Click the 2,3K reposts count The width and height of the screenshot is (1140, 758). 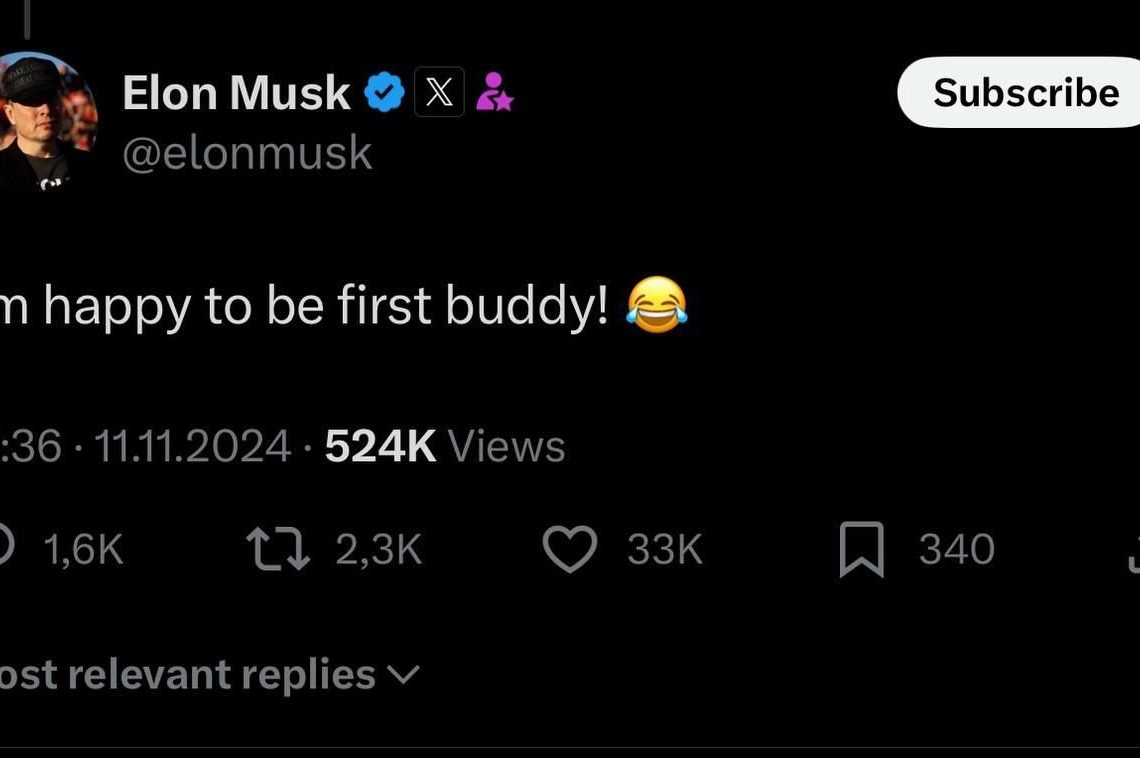click(x=378, y=550)
